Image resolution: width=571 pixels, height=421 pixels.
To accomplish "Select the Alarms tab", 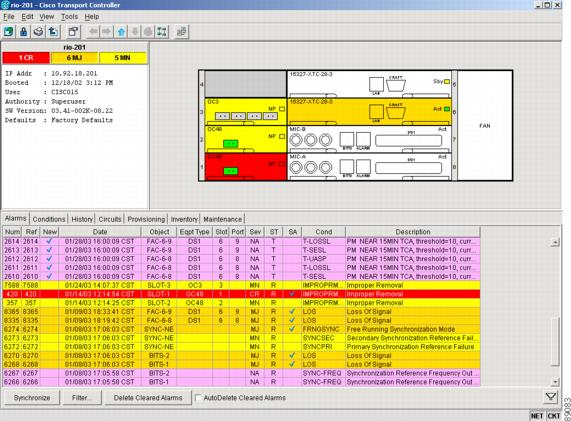I will (x=16, y=219).
